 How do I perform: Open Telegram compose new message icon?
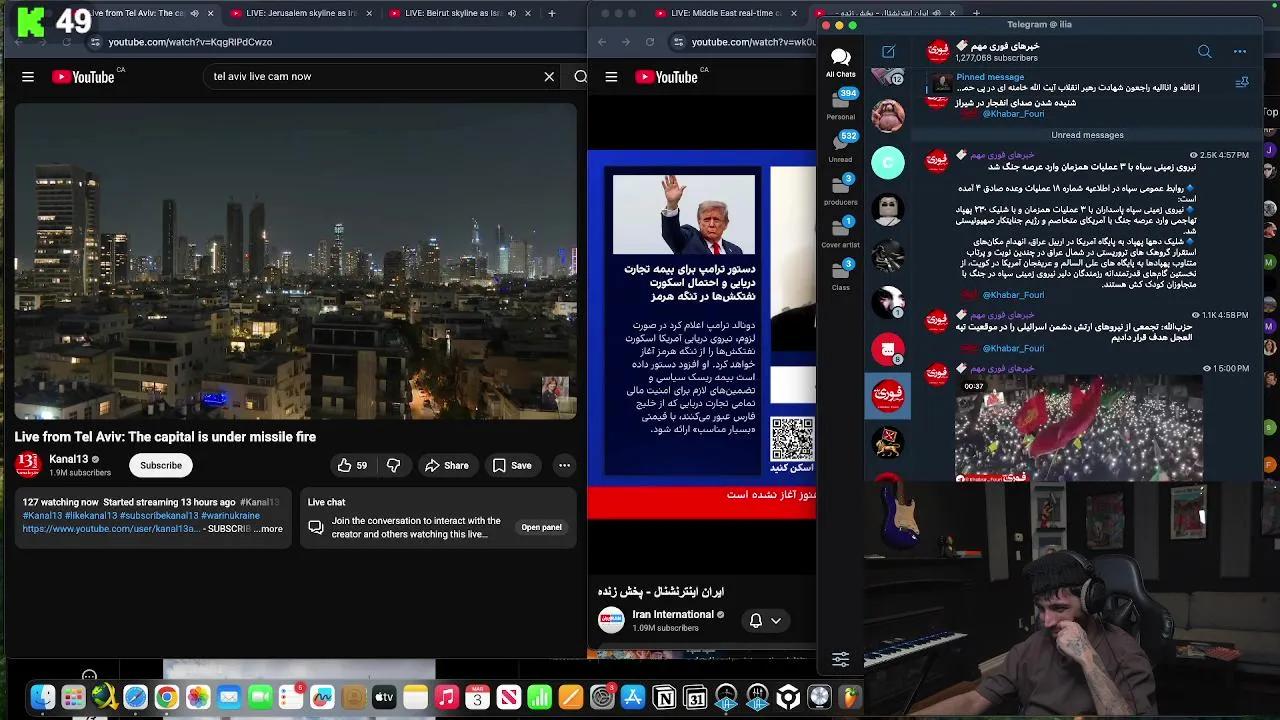(888, 52)
